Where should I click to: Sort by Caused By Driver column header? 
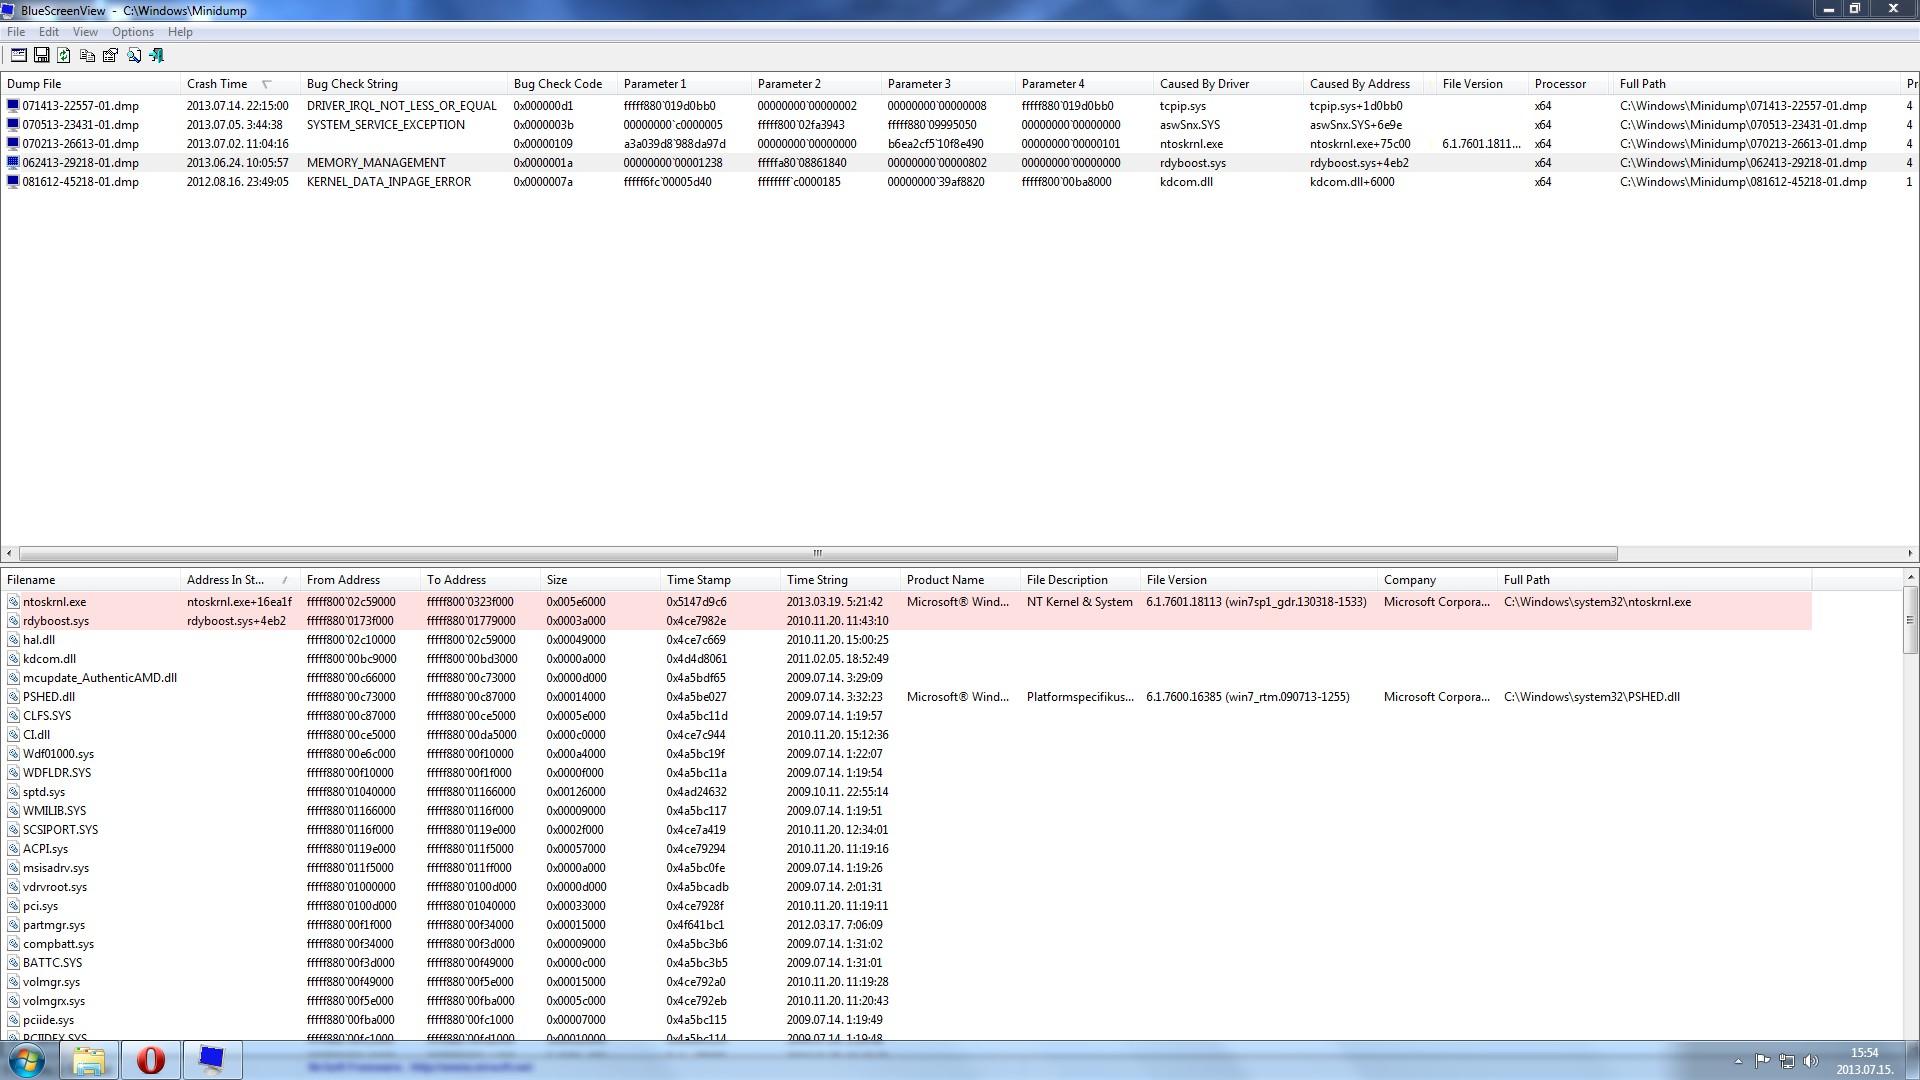[1228, 84]
